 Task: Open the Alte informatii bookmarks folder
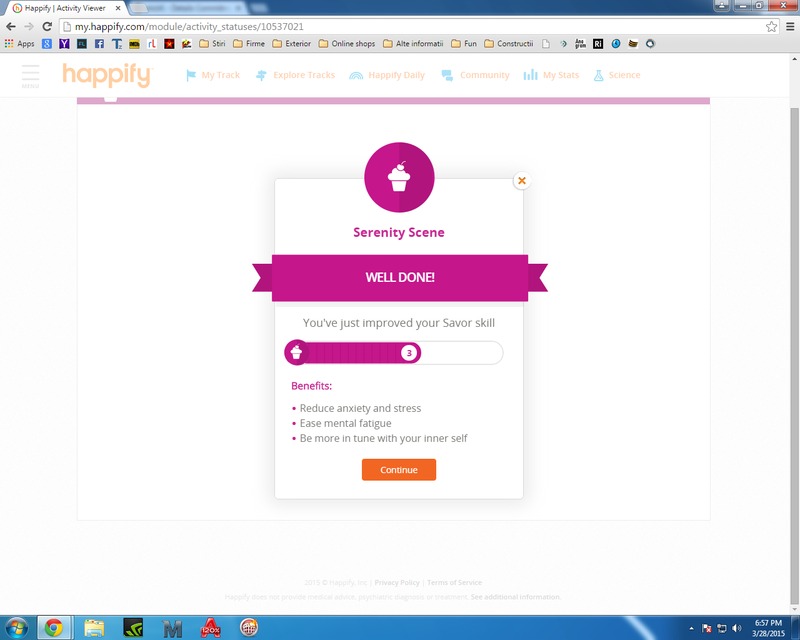413,44
